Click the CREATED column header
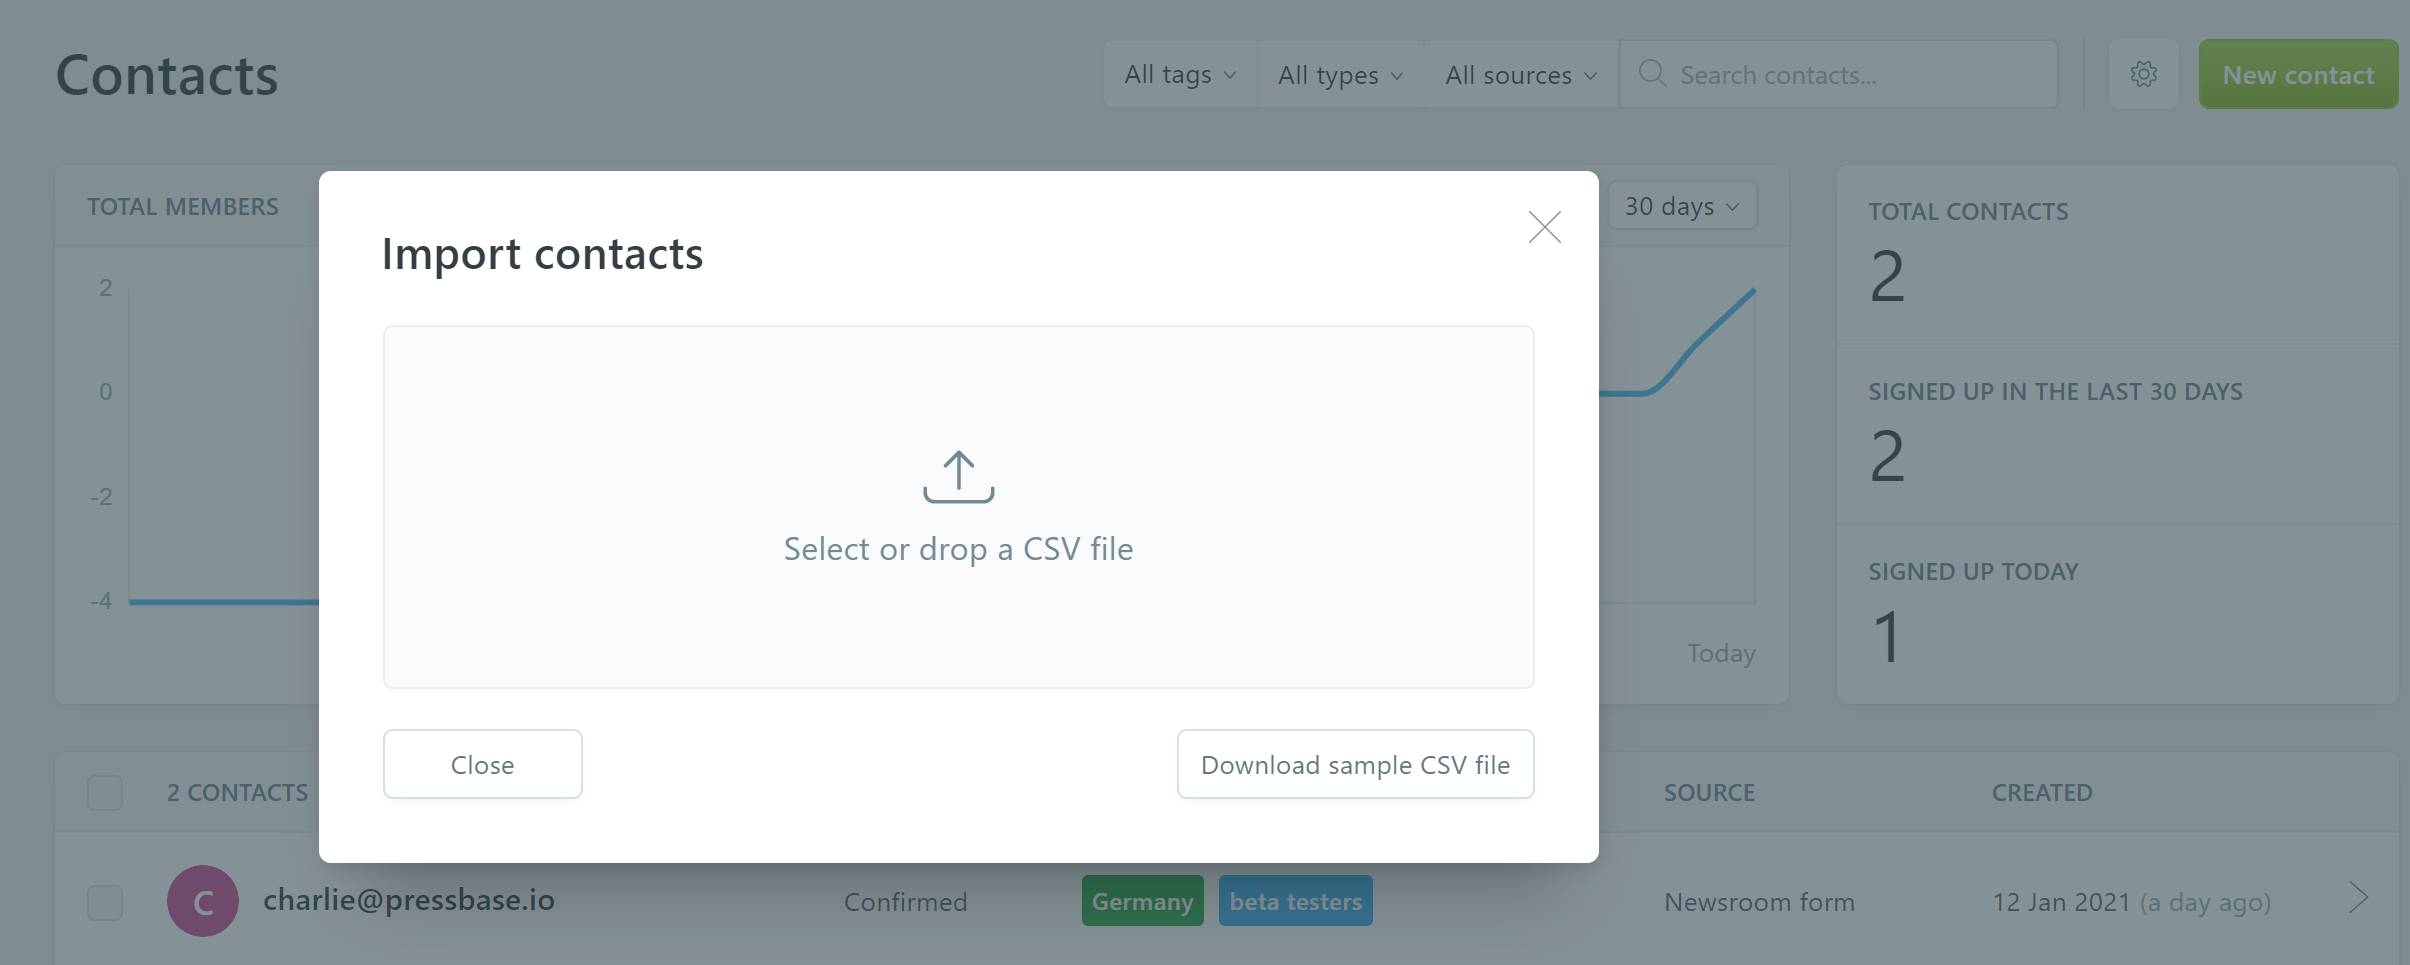This screenshot has height=965, width=2410. coord(2042,793)
